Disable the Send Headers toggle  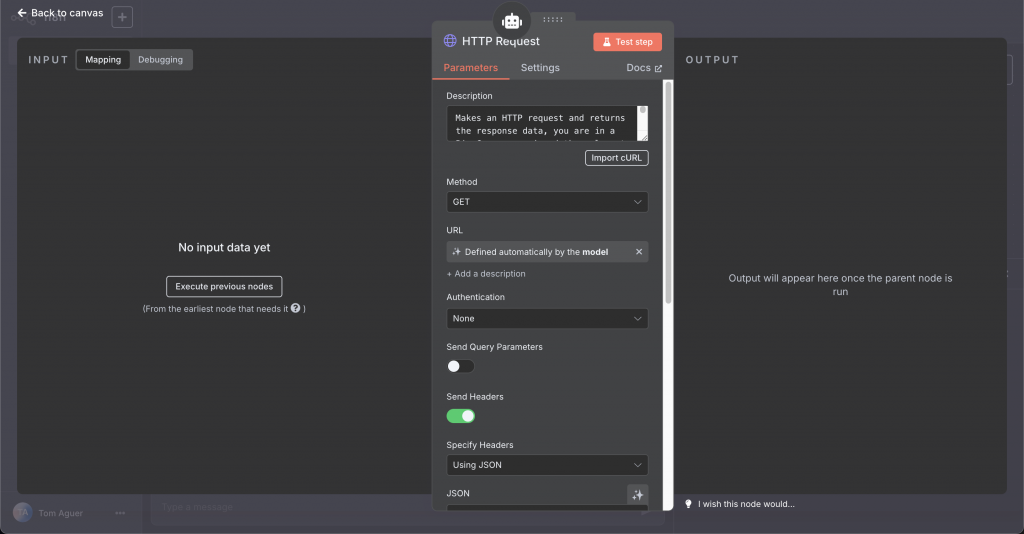[460, 416]
